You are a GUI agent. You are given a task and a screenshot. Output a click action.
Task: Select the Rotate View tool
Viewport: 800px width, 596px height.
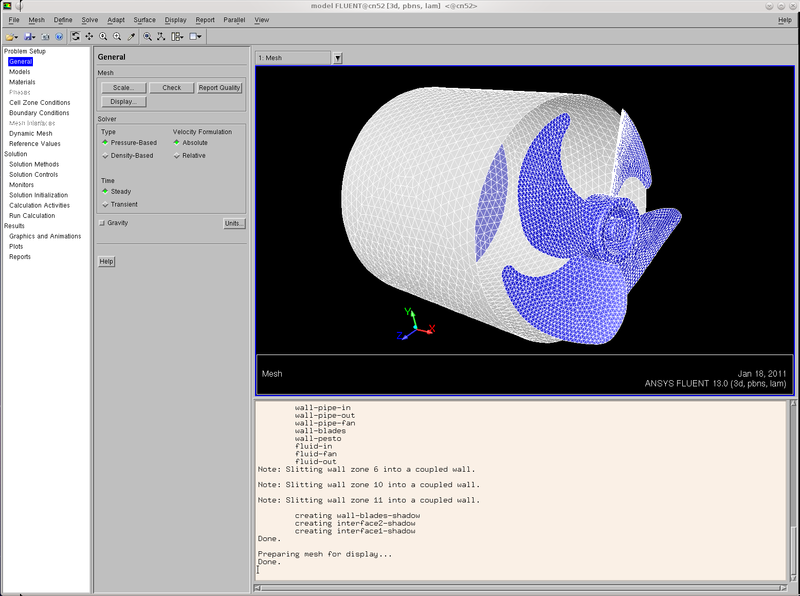click(75, 37)
